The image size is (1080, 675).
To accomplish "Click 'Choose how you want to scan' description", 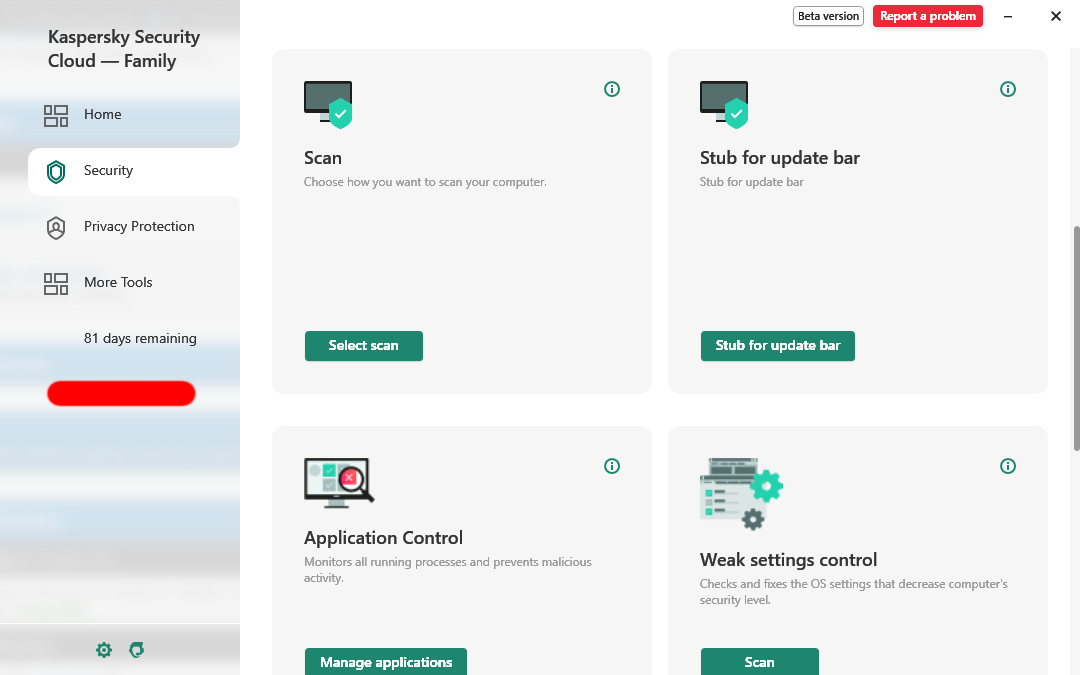I will (425, 182).
